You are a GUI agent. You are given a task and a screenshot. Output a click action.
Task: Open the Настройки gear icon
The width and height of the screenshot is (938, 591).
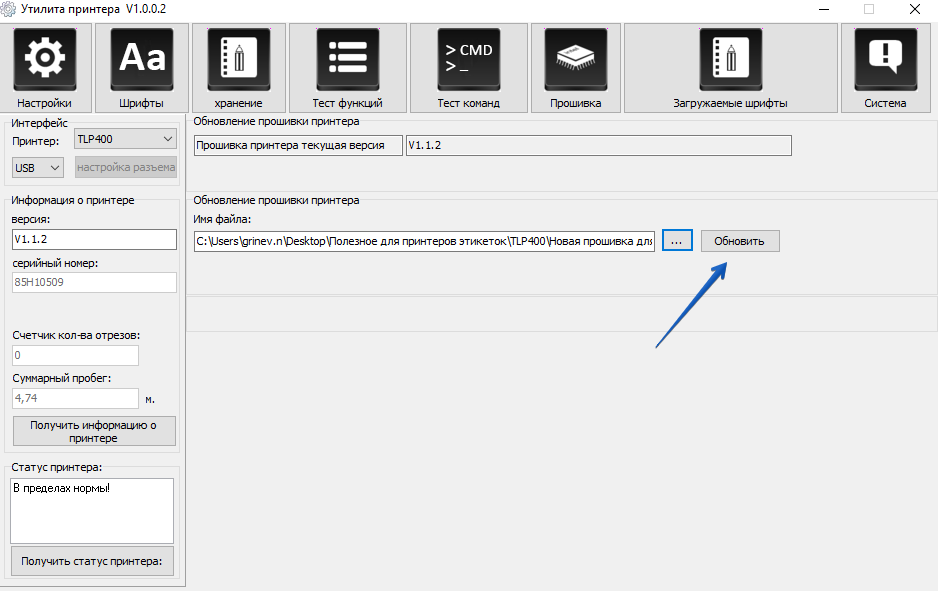(45, 60)
